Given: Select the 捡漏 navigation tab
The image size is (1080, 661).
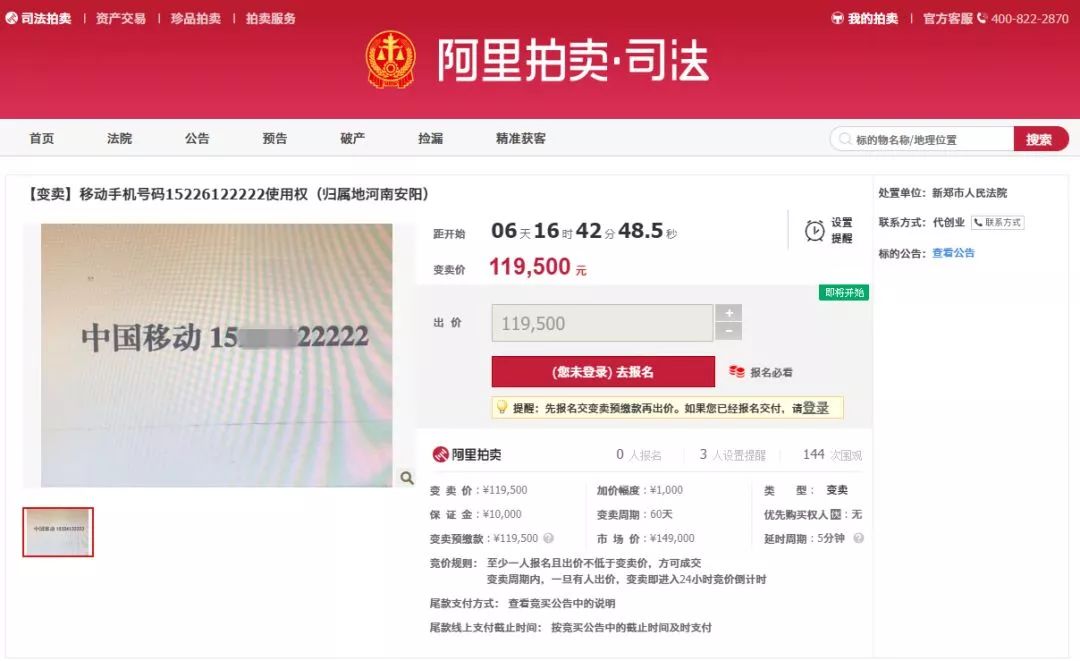Looking at the screenshot, I should pos(430,138).
